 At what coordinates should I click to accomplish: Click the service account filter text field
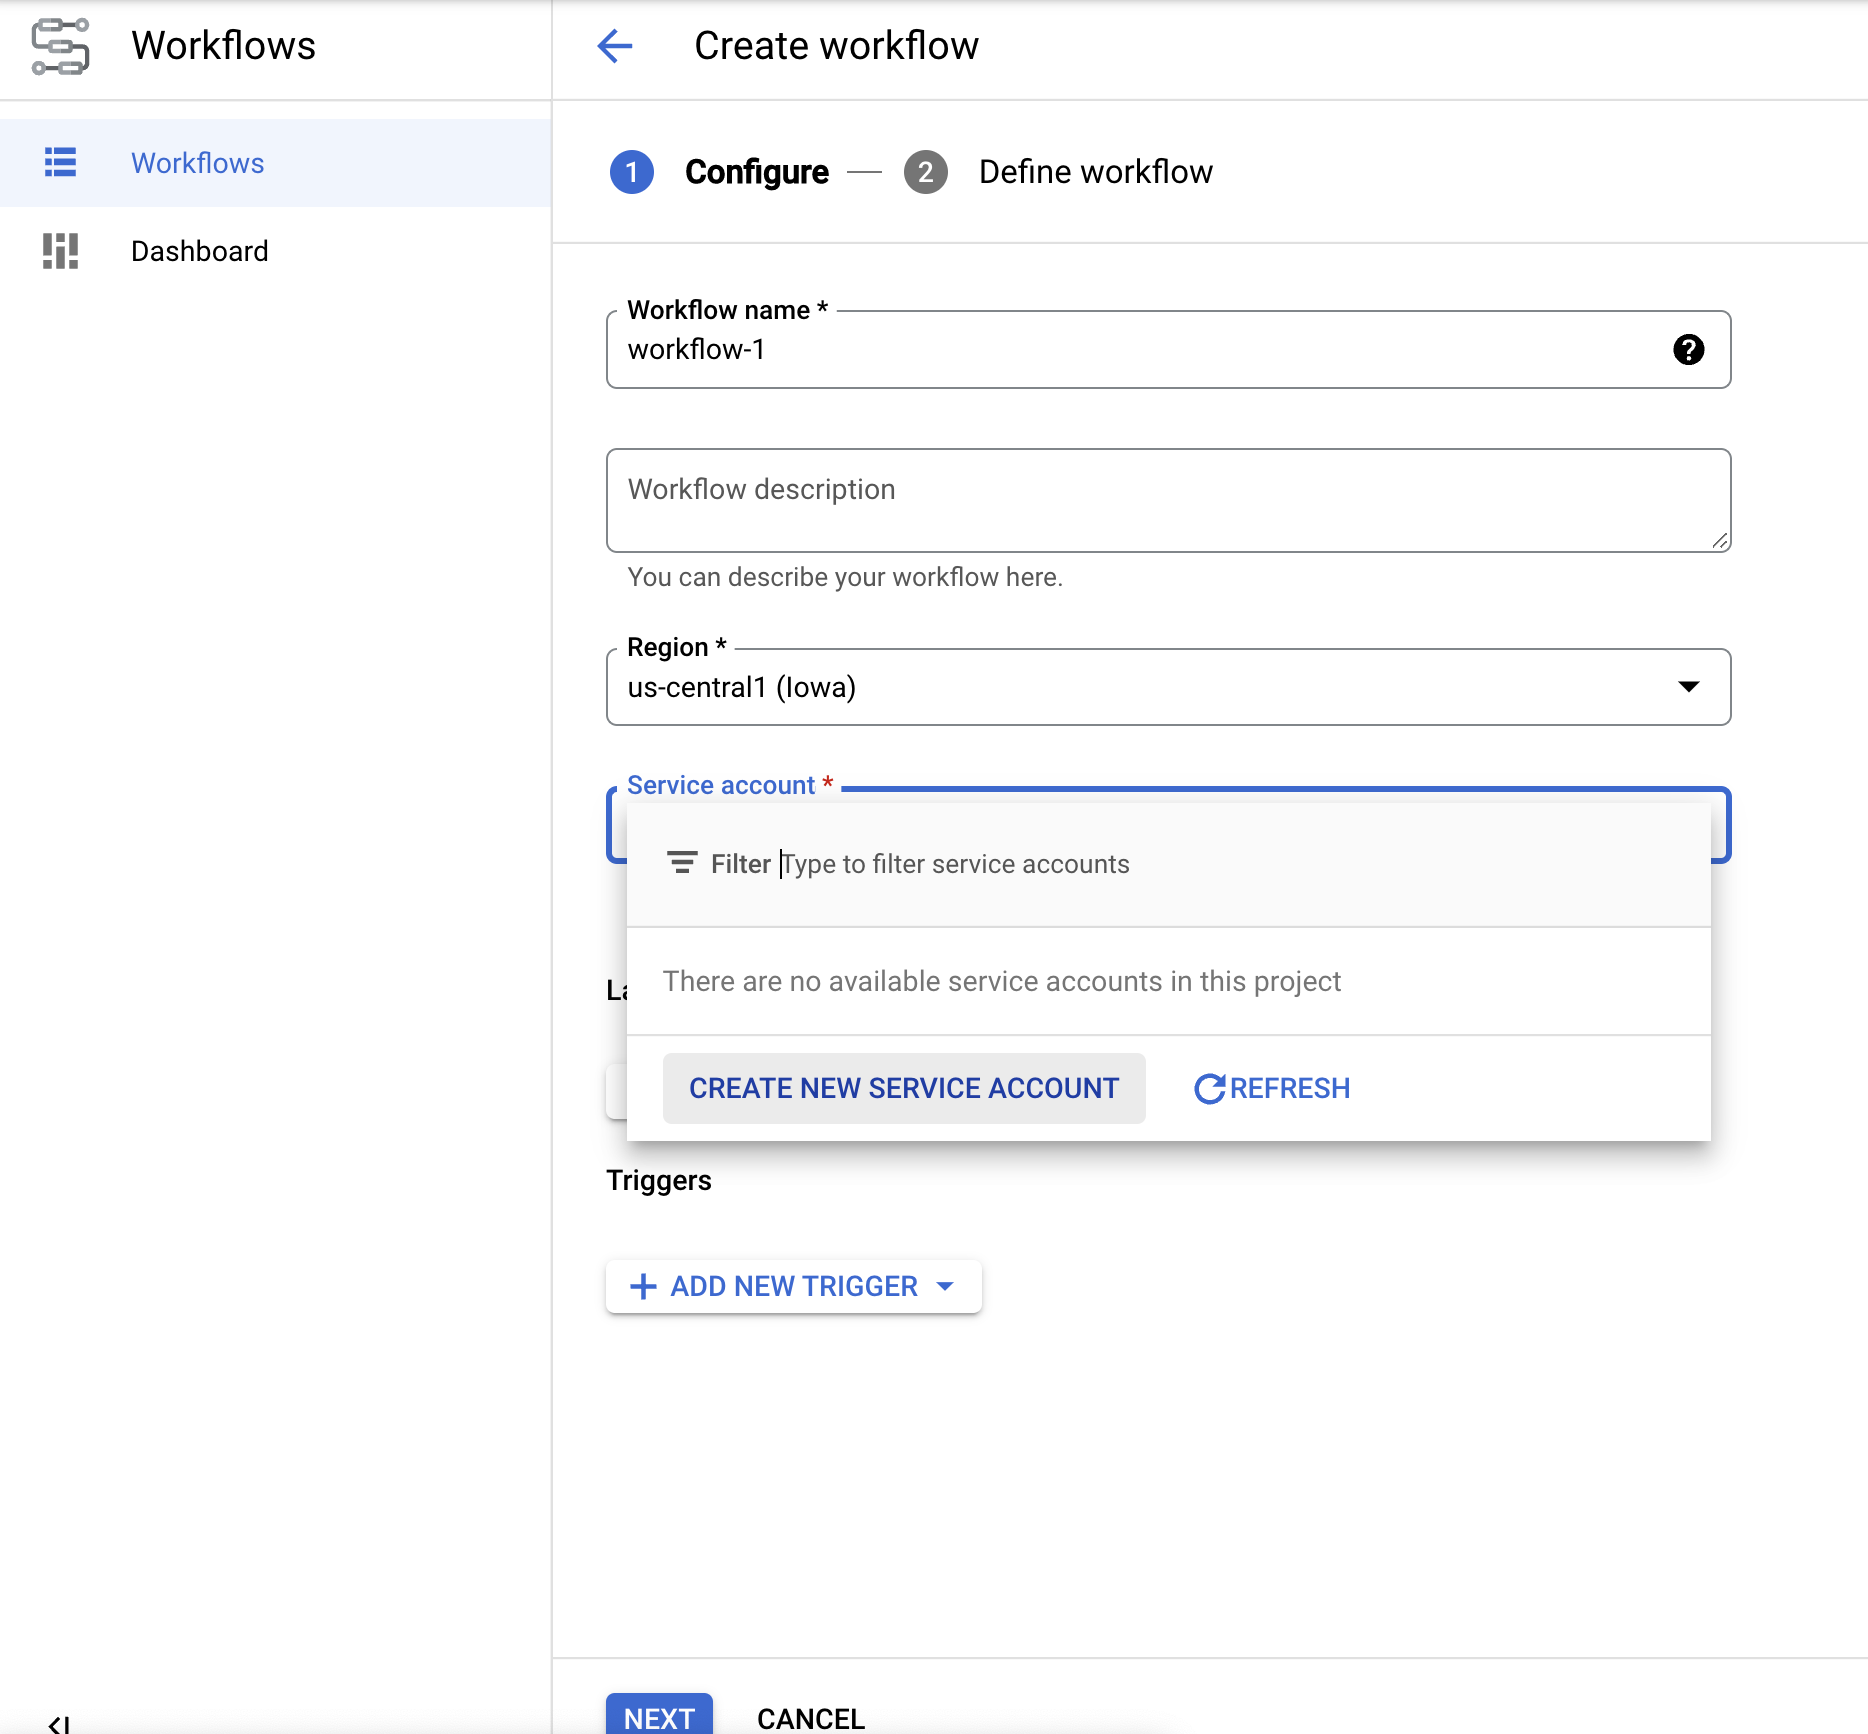pyautogui.click(x=955, y=863)
